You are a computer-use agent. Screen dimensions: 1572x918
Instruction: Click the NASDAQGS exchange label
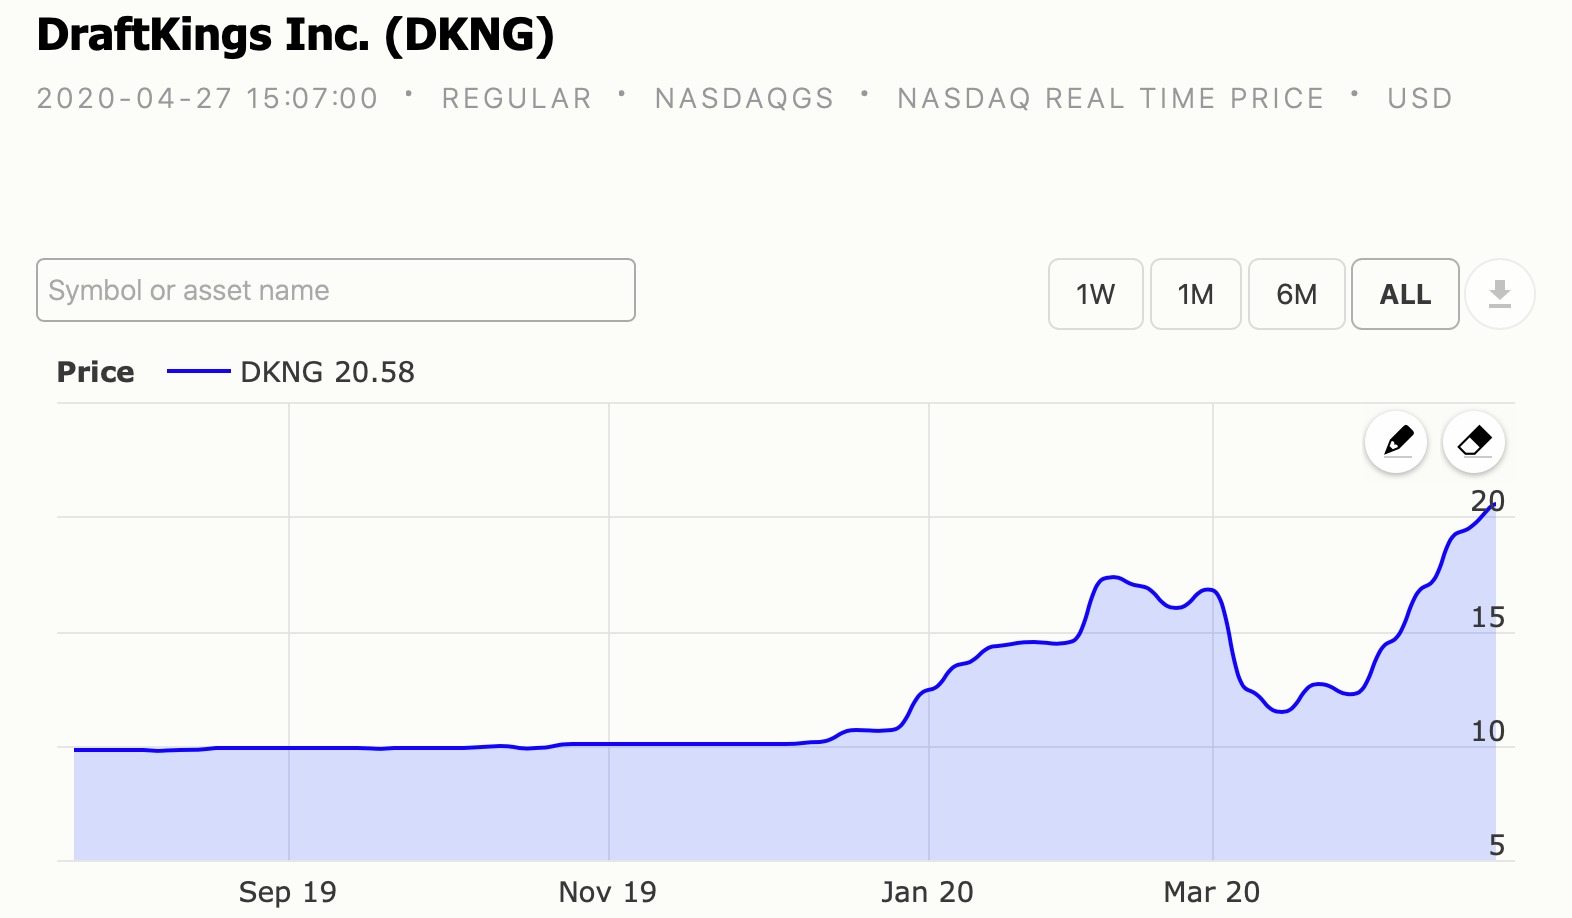coord(744,98)
